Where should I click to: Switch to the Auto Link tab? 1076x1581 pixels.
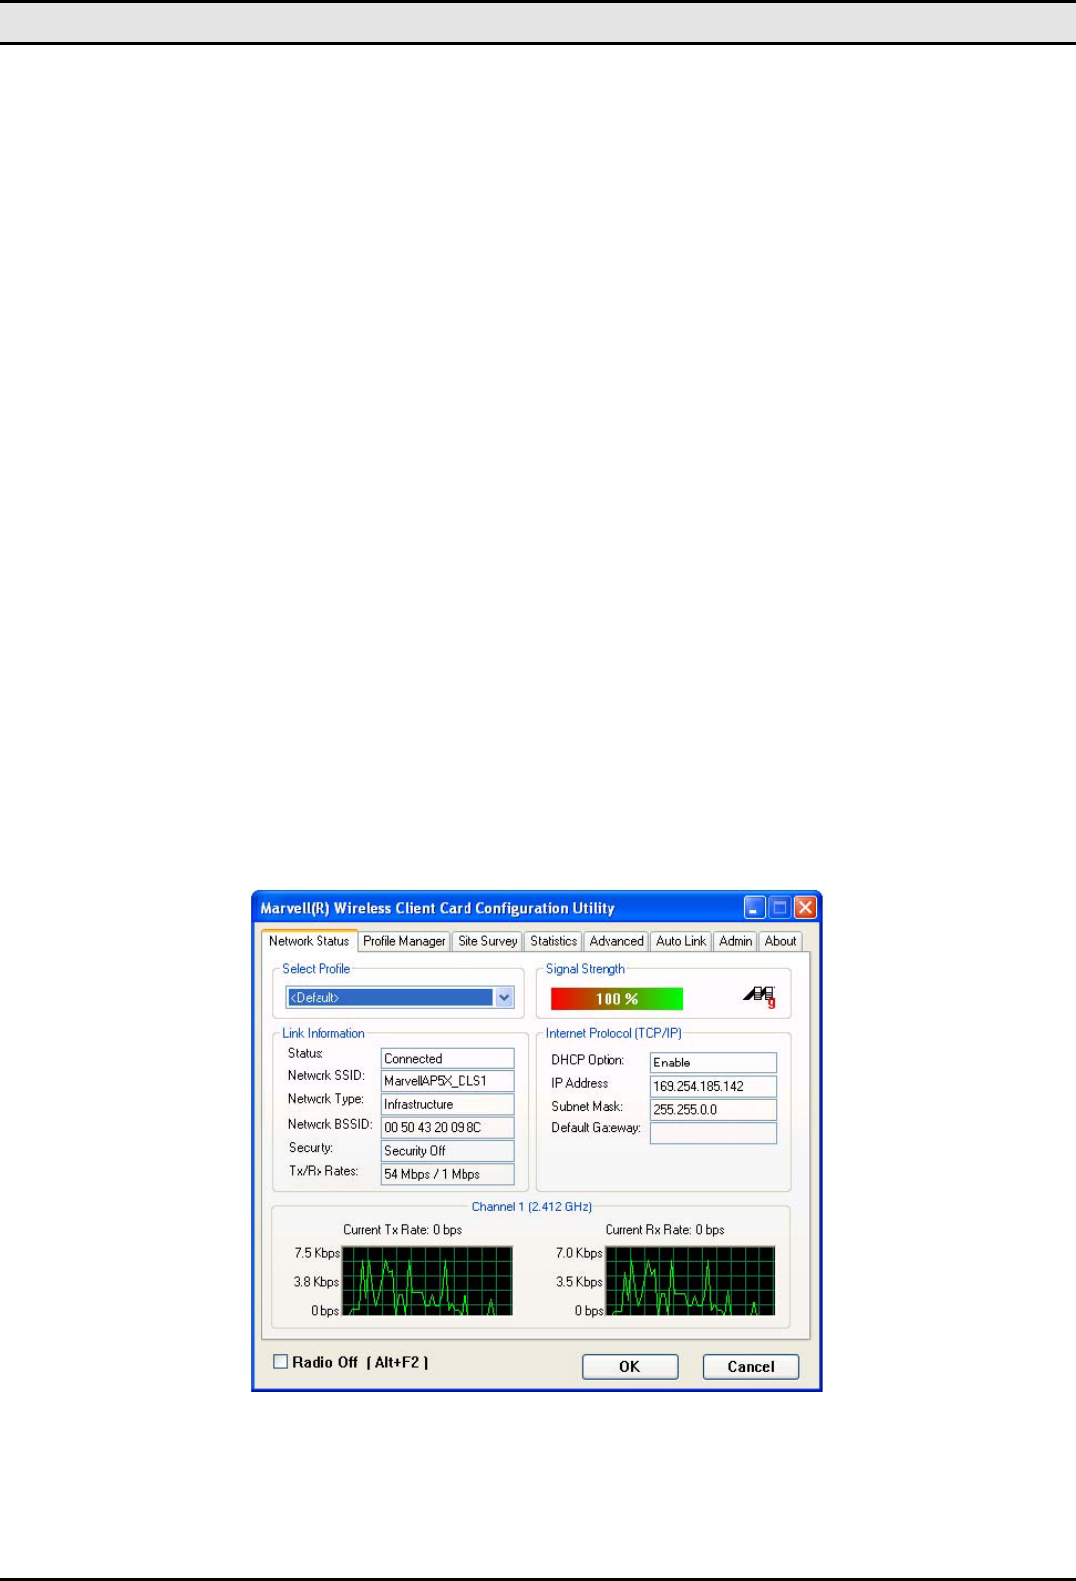[681, 942]
